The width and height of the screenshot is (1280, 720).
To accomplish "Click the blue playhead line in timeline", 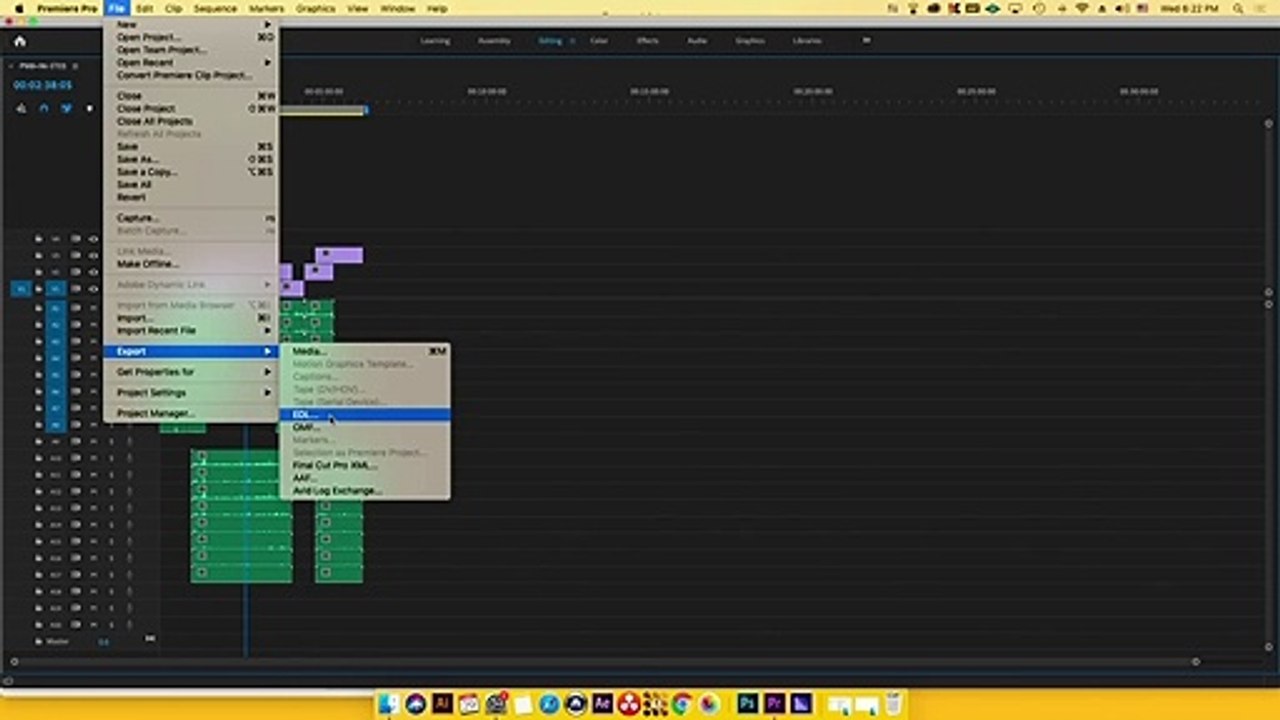I will (x=246, y=540).
